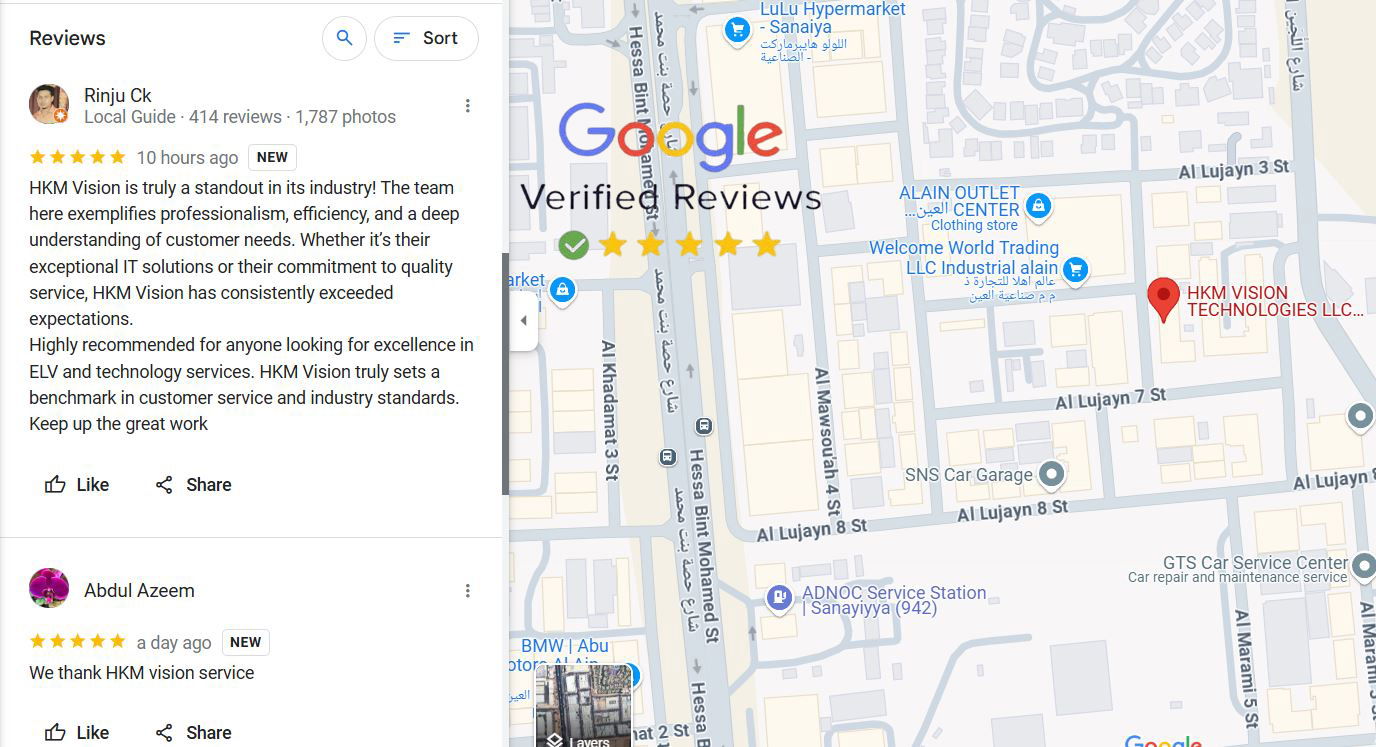The width and height of the screenshot is (1376, 747).
Task: Click the reviews panel vertical scrollbar
Action: click(505, 373)
